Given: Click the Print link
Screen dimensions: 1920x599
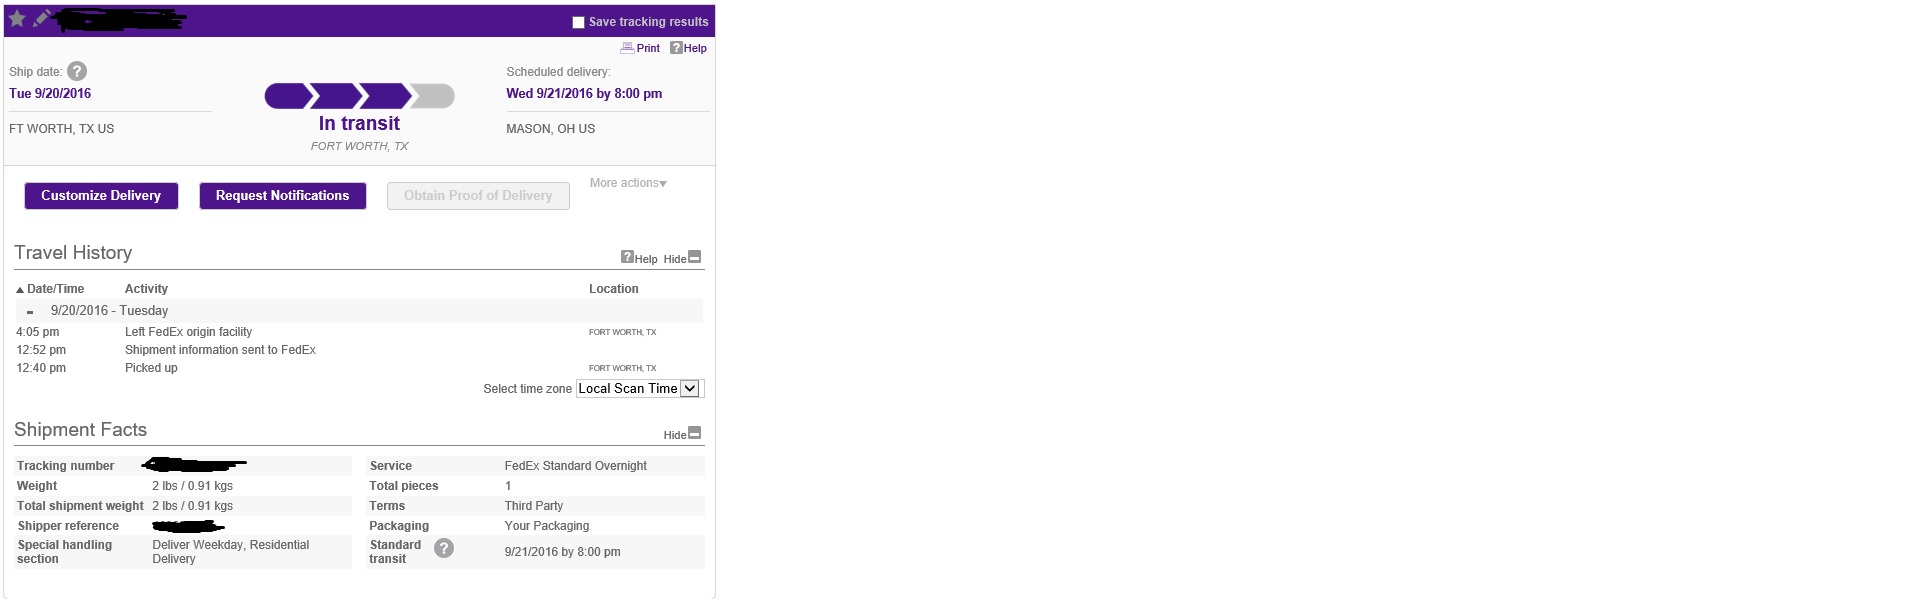Looking at the screenshot, I should coord(640,48).
